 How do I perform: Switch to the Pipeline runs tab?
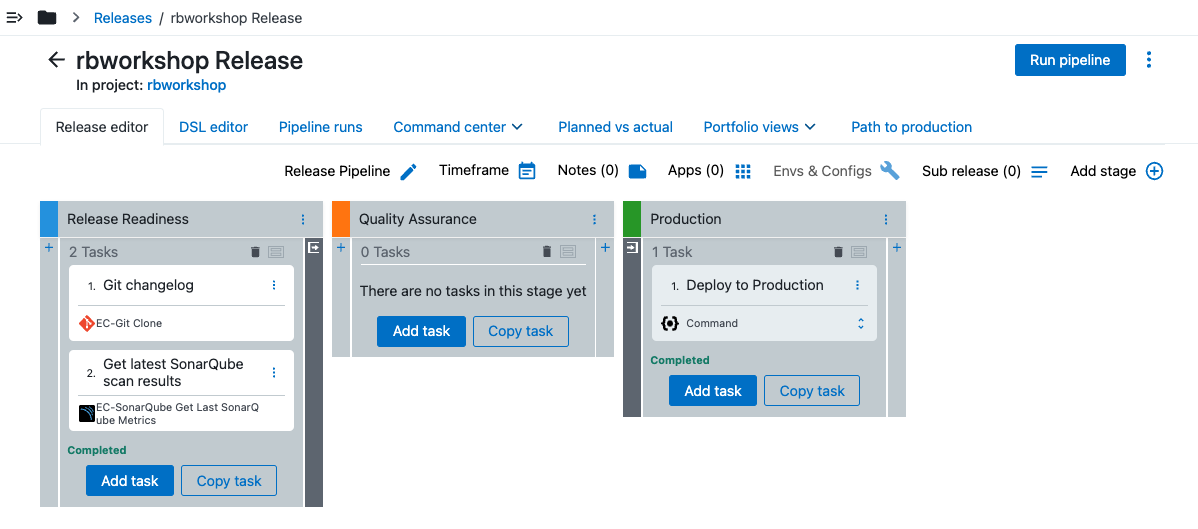coord(320,127)
